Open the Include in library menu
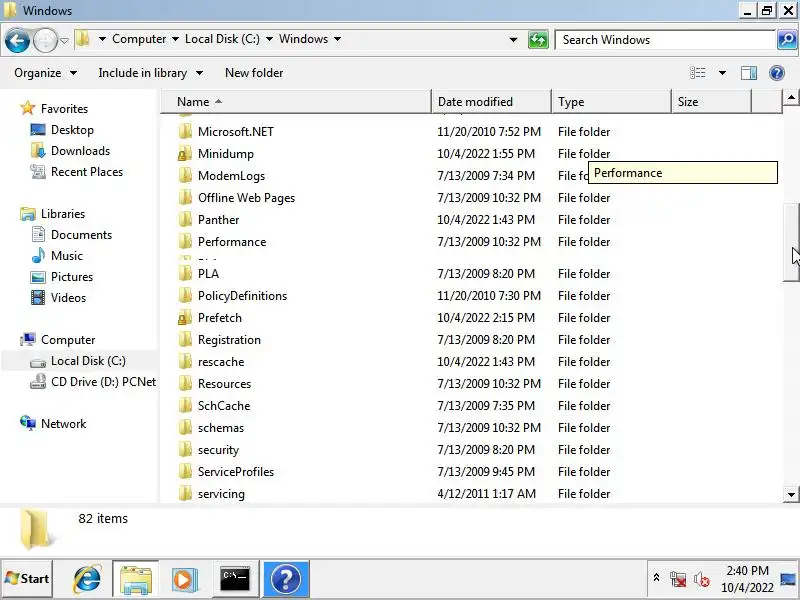The image size is (800, 600). pos(151,73)
